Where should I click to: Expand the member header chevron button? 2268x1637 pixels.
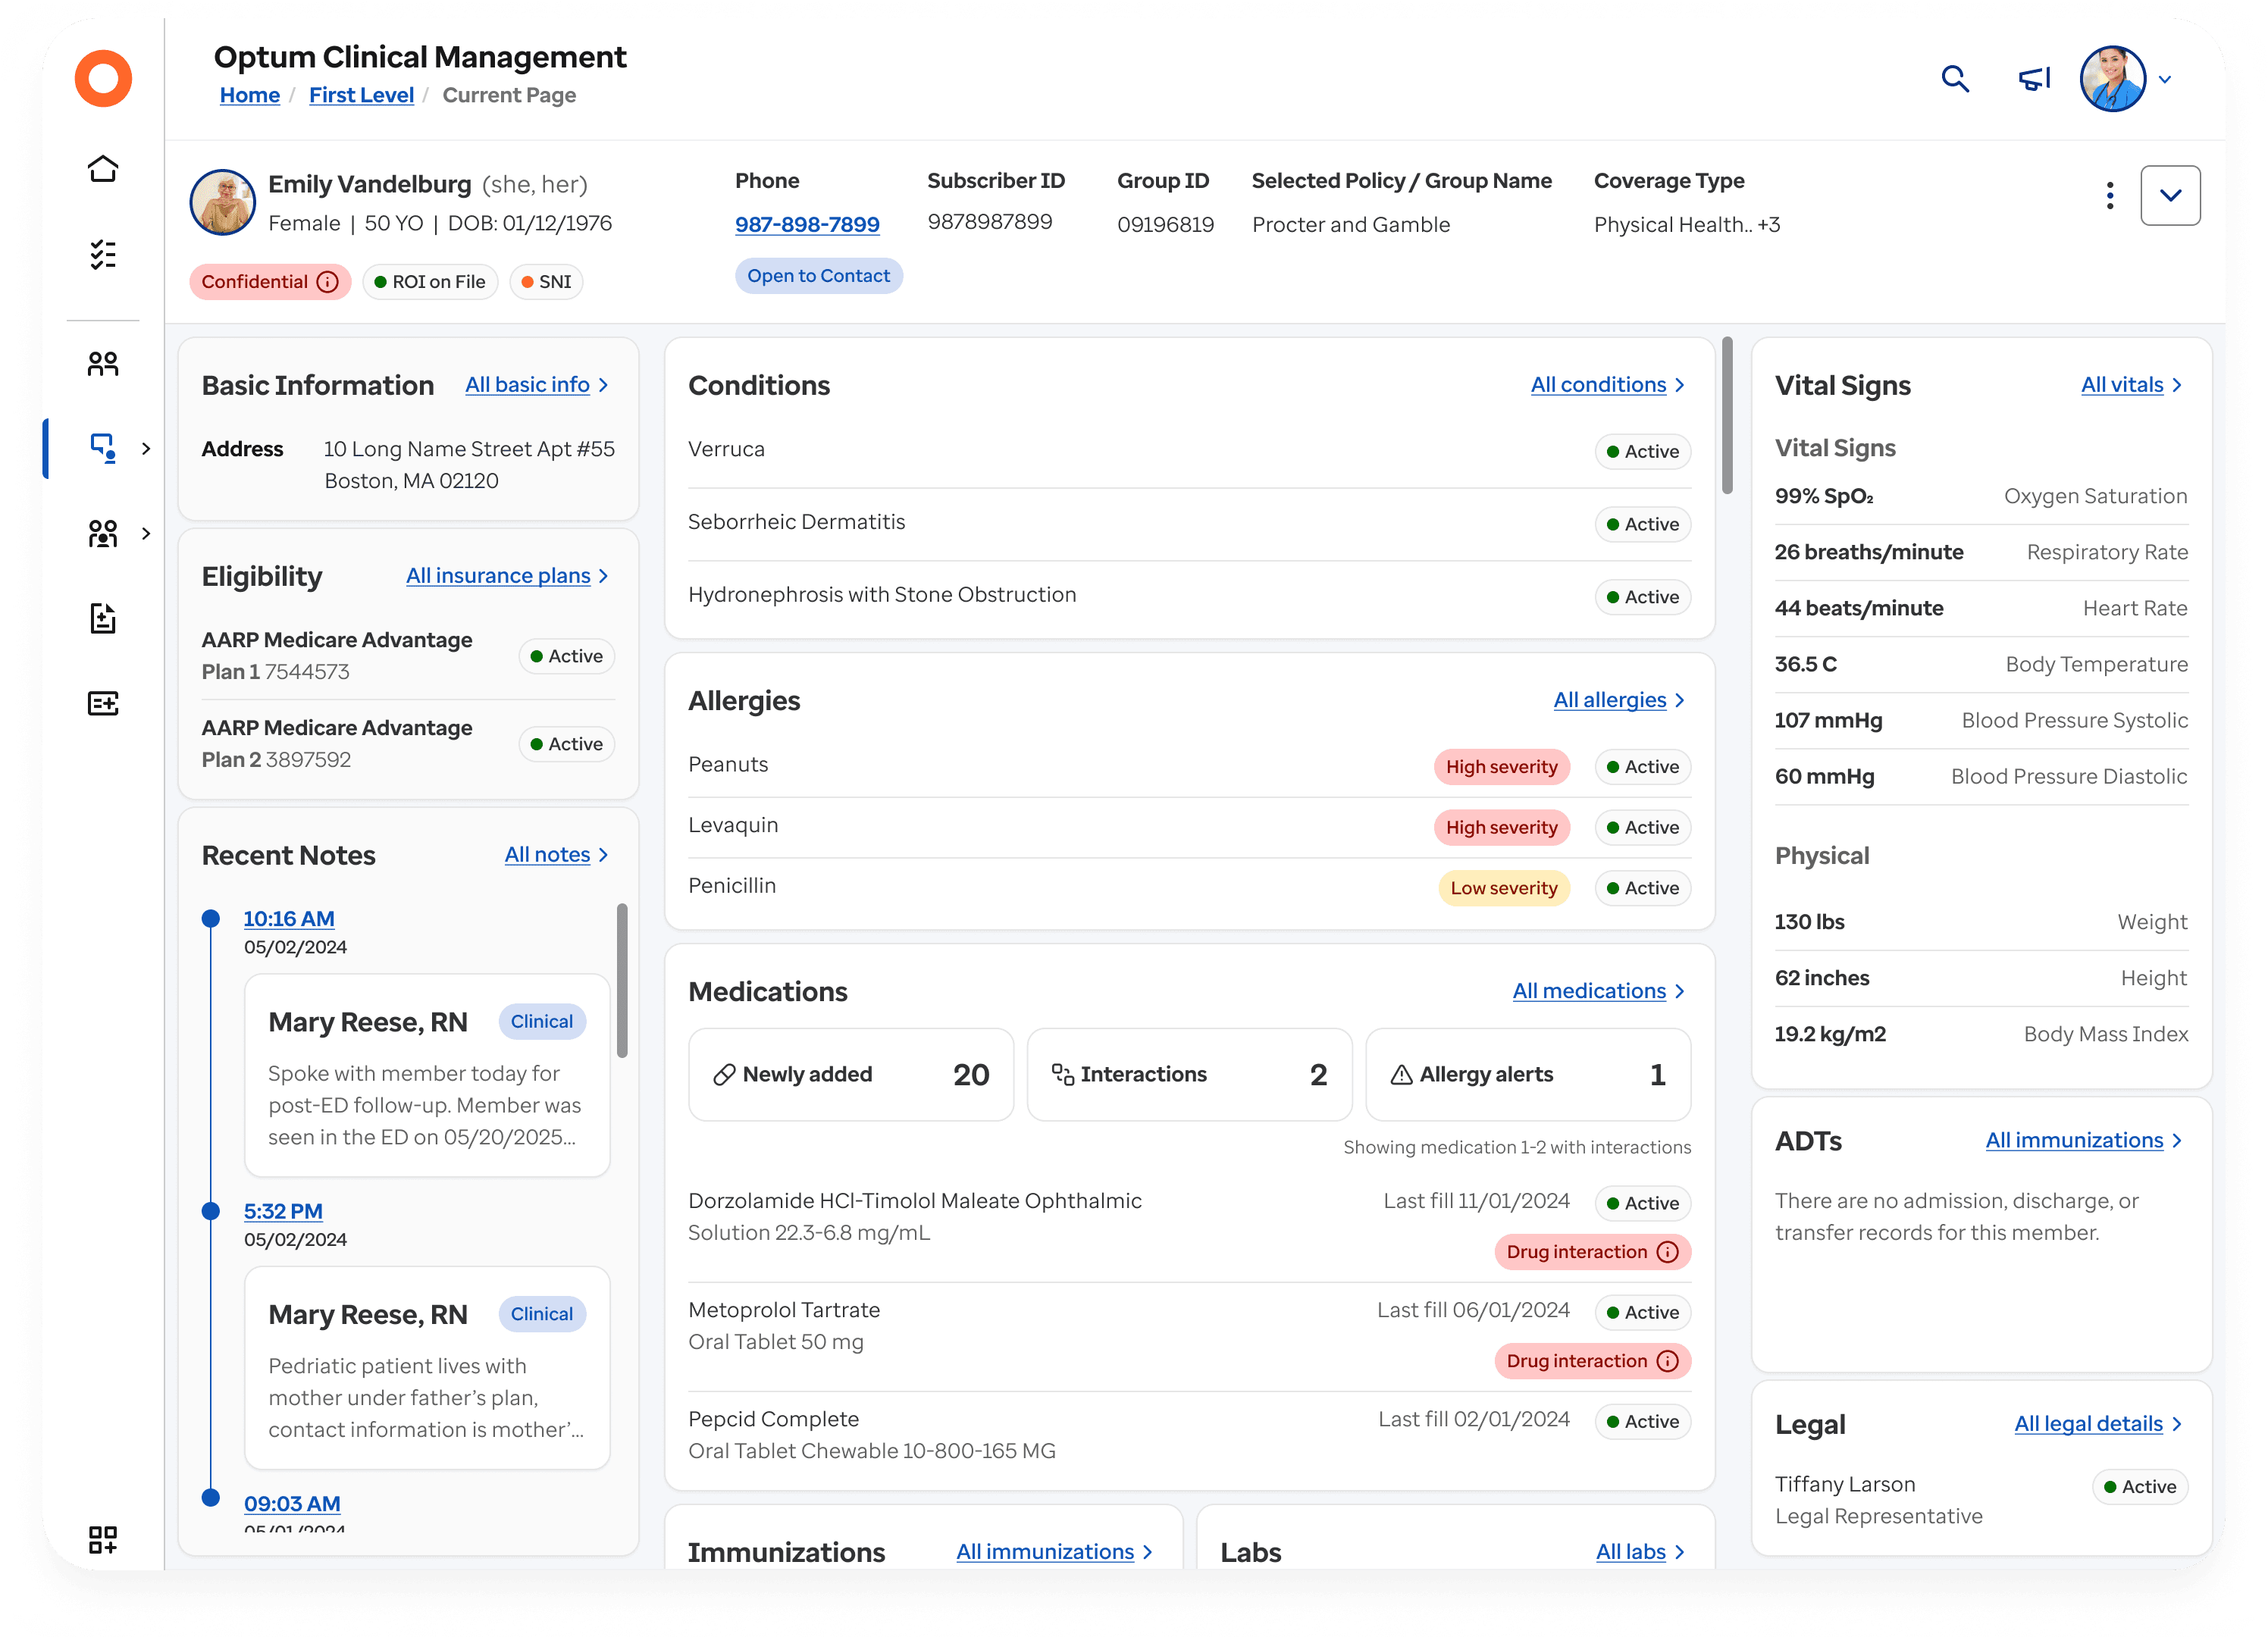(x=2170, y=195)
